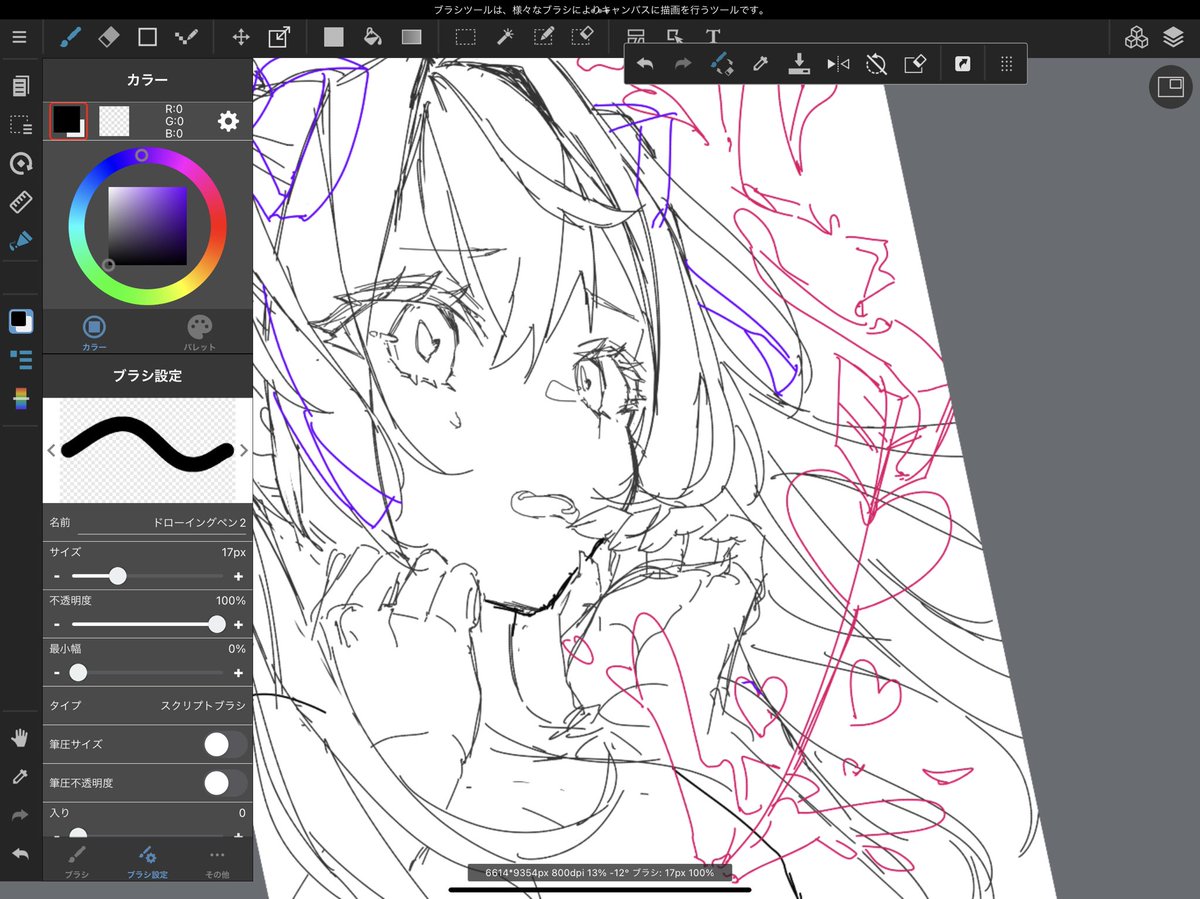The height and width of the screenshot is (899, 1200).
Task: Select the dashed rectangle selection tool
Action: [465, 37]
